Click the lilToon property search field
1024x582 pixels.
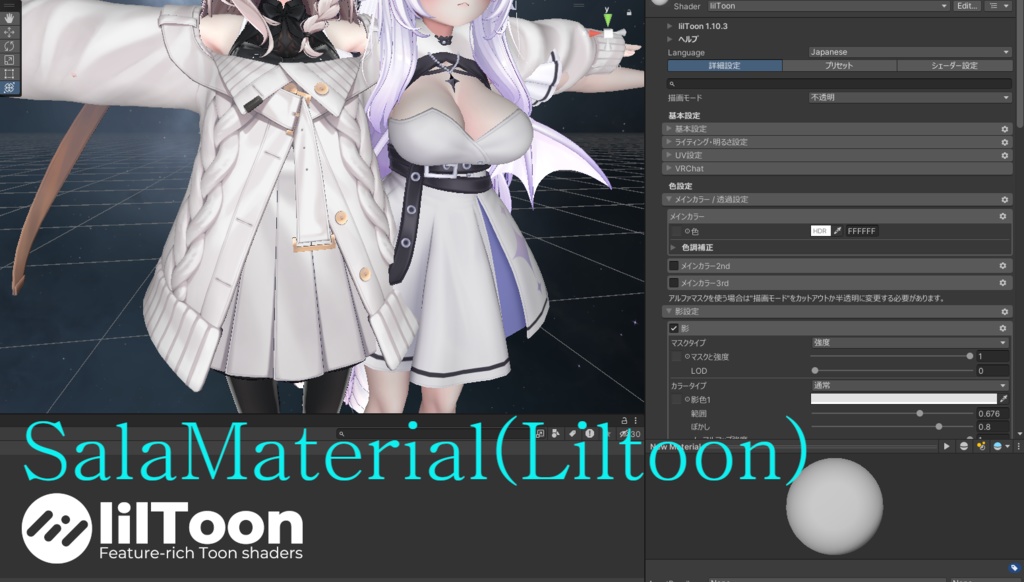click(x=840, y=84)
